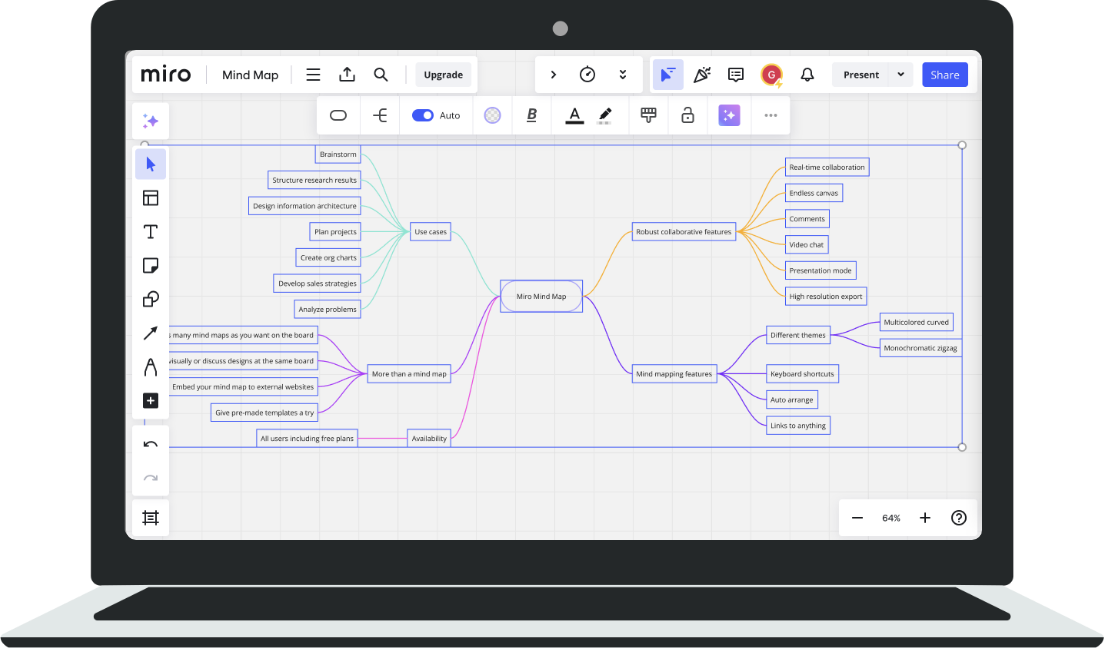Click the Mind Map board title
The width and height of the screenshot is (1104, 648).
point(250,75)
